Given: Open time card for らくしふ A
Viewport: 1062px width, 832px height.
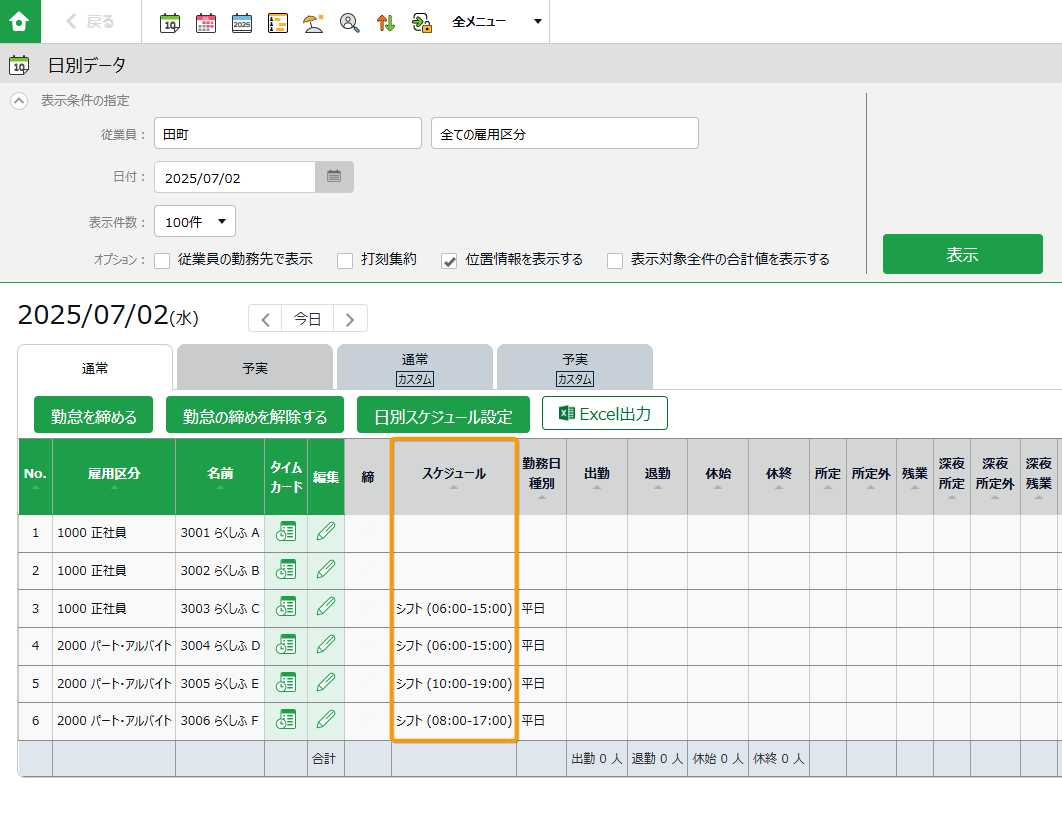Looking at the screenshot, I should coord(286,533).
